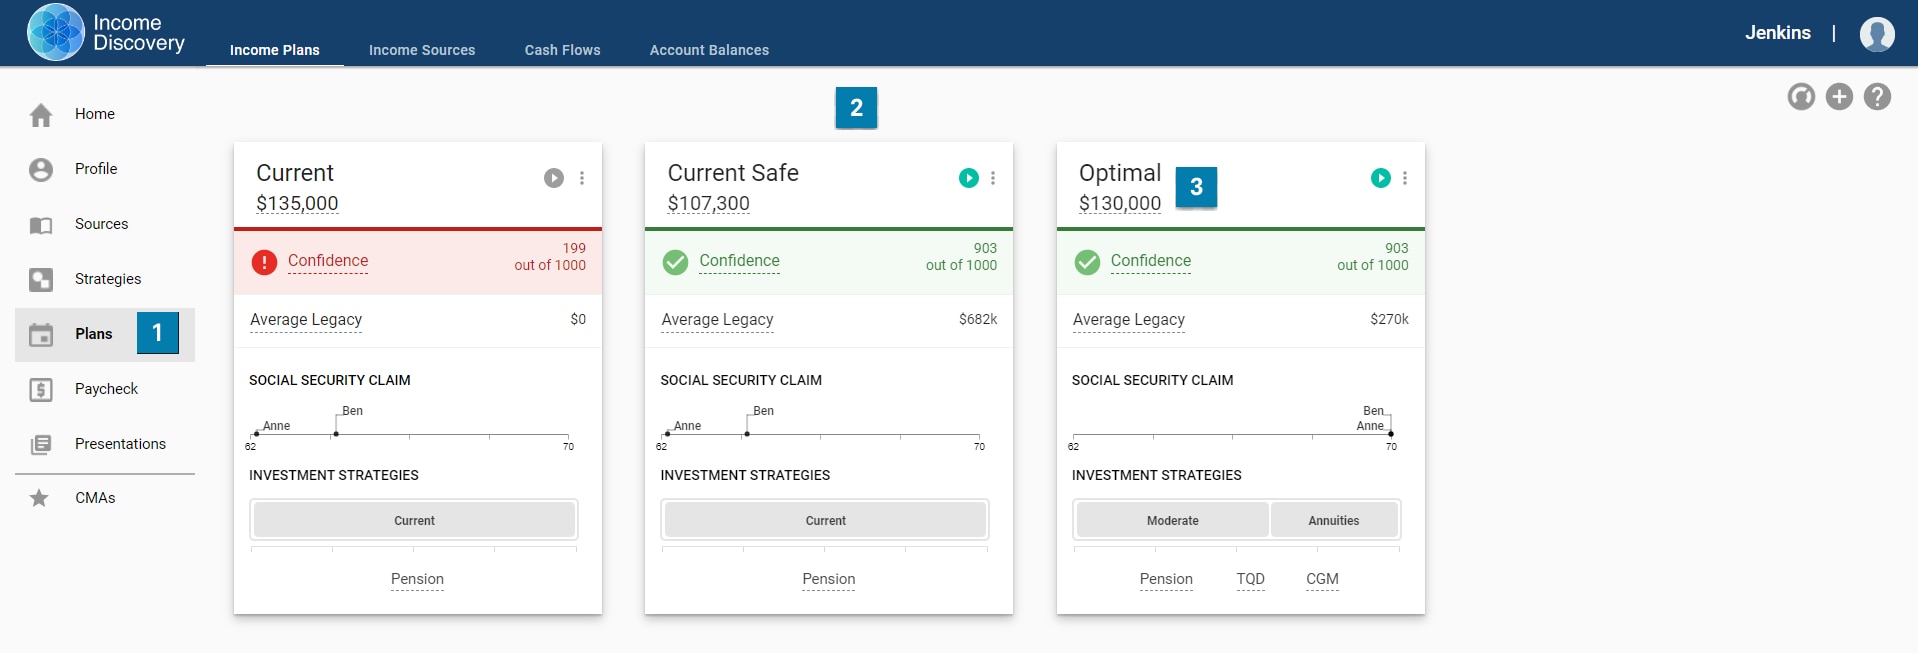Click Confidence link in Current Safe card
Screen dimensions: 1918x653
[739, 261]
